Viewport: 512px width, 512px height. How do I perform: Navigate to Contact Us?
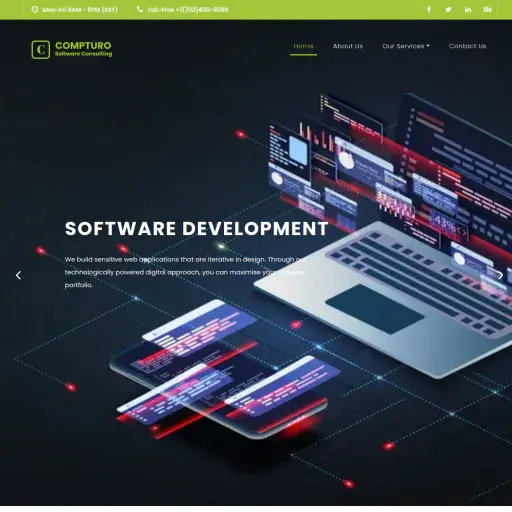coord(467,46)
